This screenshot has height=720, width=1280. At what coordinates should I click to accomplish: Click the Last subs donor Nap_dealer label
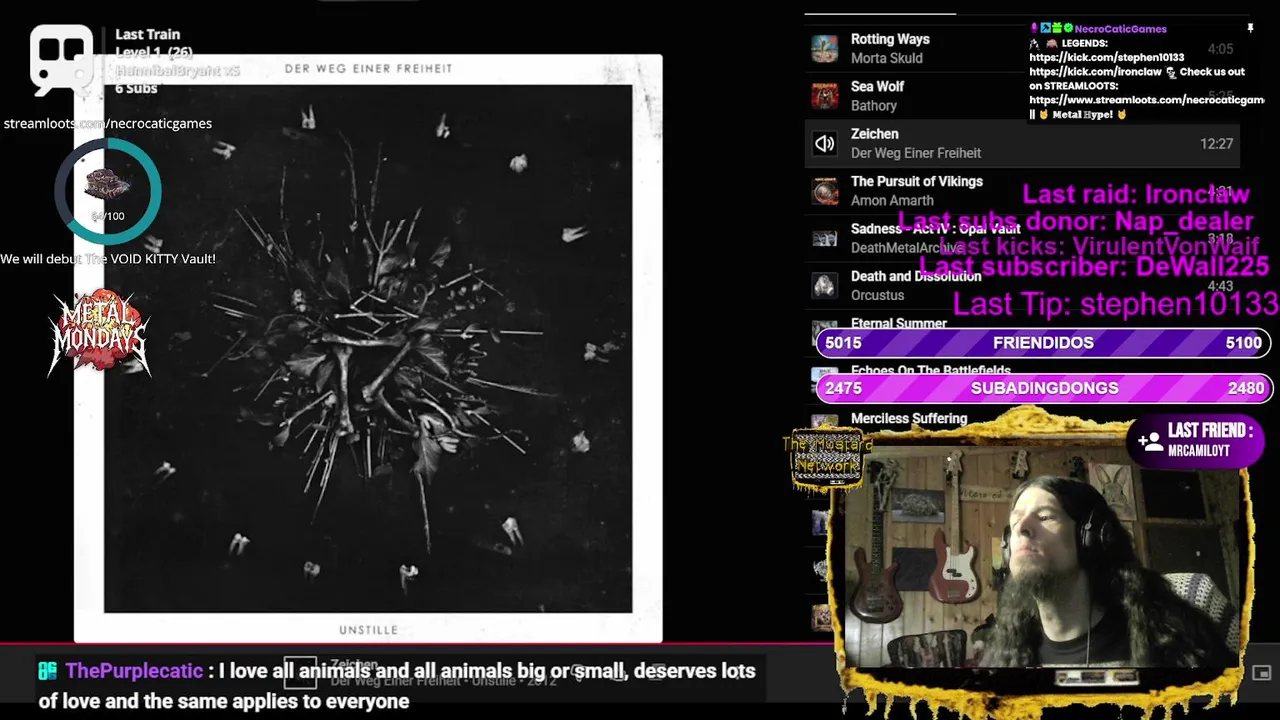(1076, 221)
